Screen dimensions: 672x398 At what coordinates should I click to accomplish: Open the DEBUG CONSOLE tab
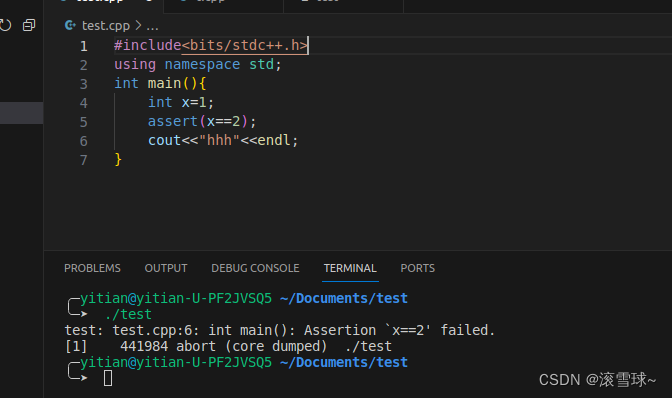point(255,268)
